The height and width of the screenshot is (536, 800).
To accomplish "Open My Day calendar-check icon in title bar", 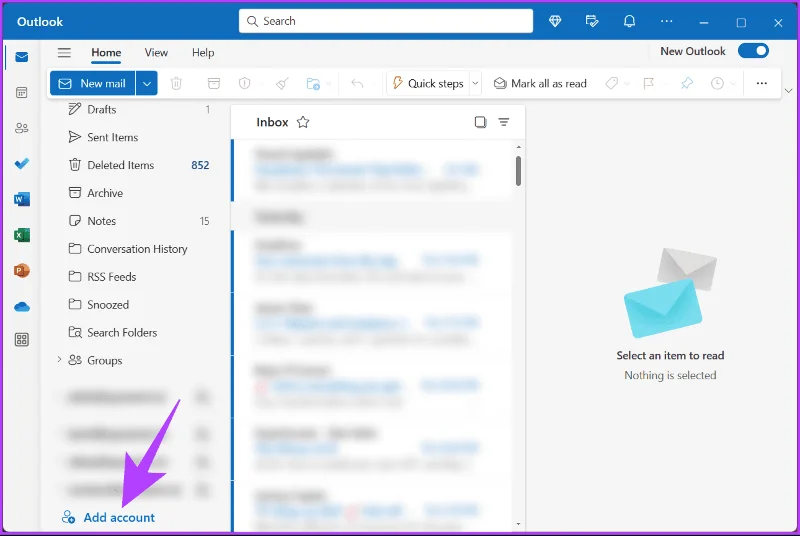I will point(592,21).
